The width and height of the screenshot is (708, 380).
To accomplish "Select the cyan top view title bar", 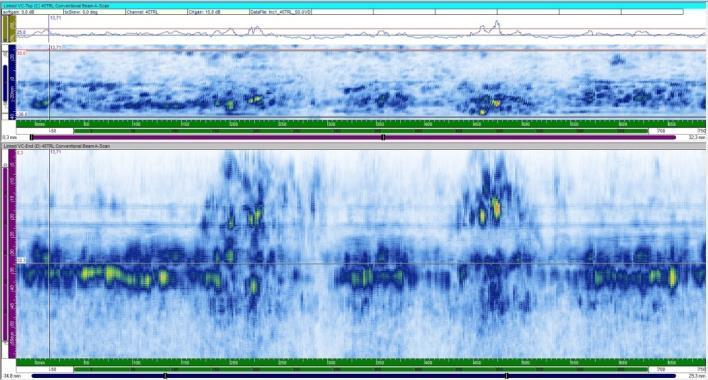I will [x=354, y=5].
